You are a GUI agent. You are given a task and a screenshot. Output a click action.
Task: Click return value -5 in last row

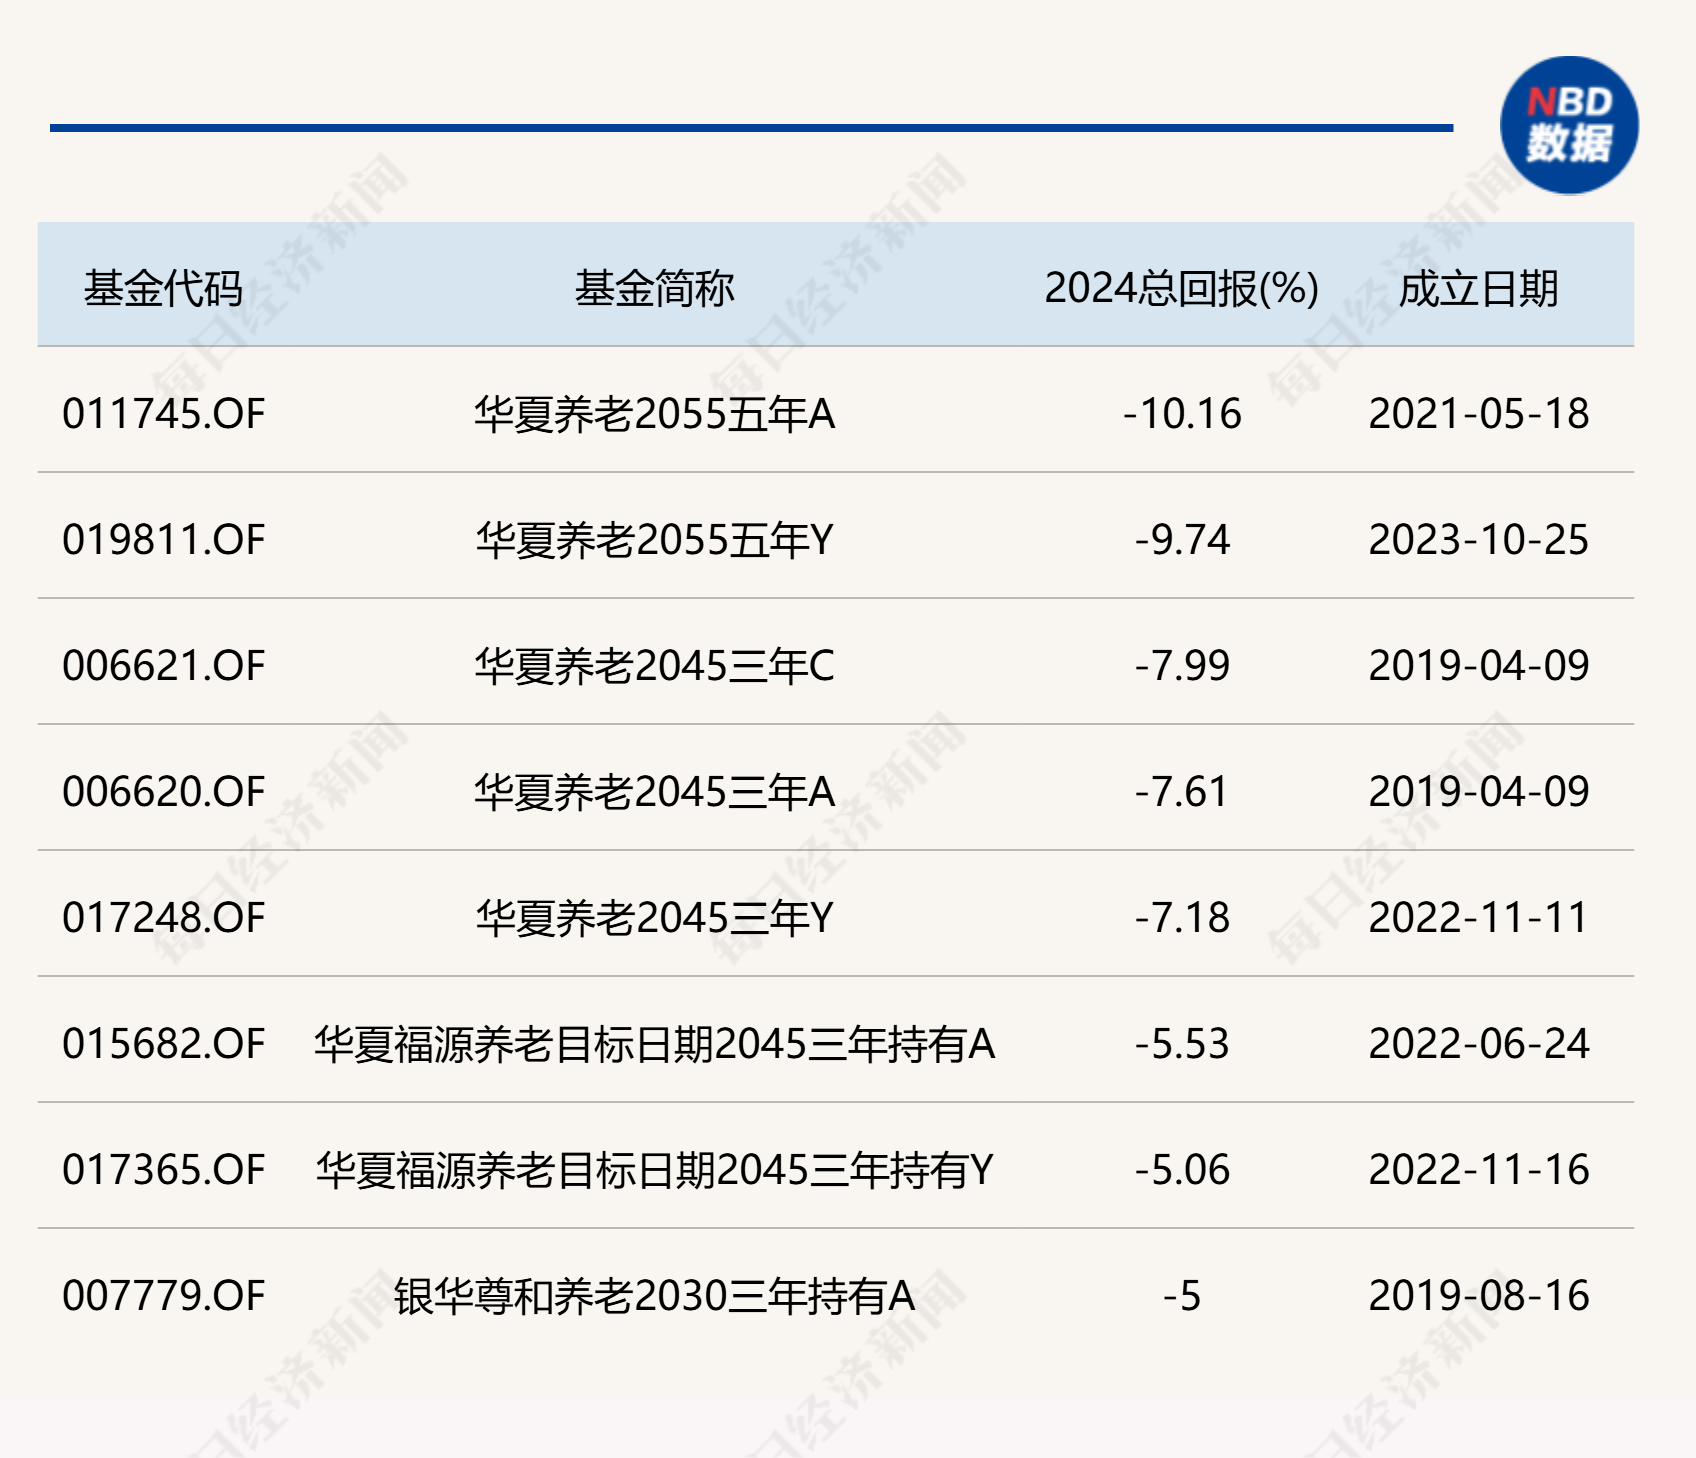1182,1296
